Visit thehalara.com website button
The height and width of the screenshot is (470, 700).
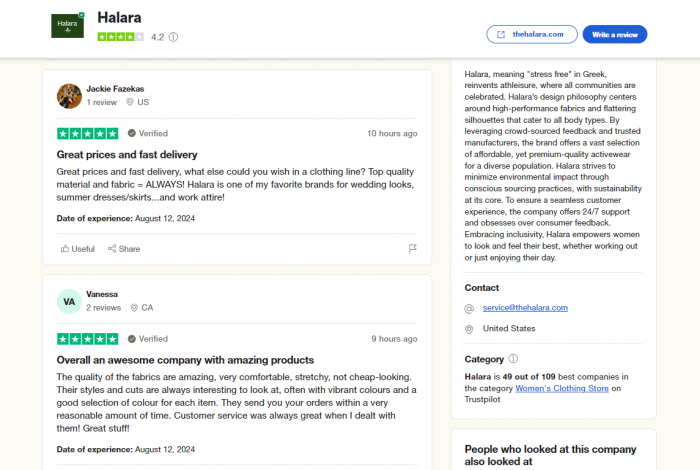(x=532, y=34)
